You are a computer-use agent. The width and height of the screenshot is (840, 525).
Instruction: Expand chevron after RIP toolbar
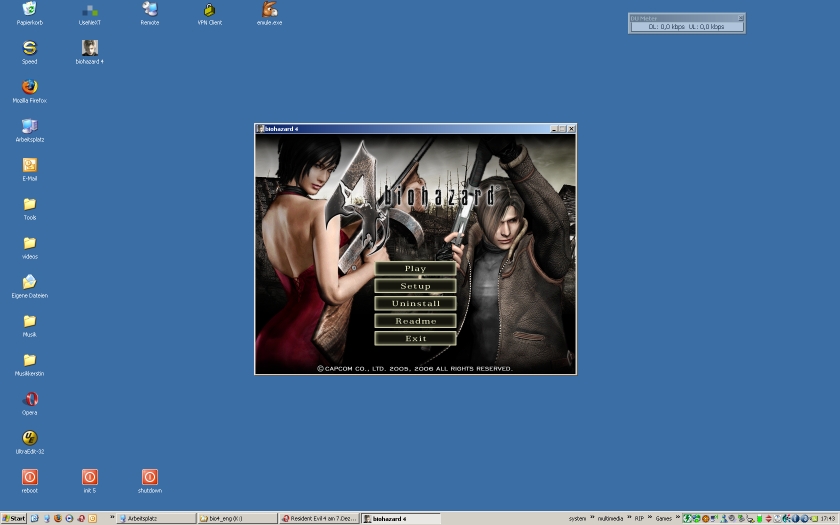coord(650,517)
